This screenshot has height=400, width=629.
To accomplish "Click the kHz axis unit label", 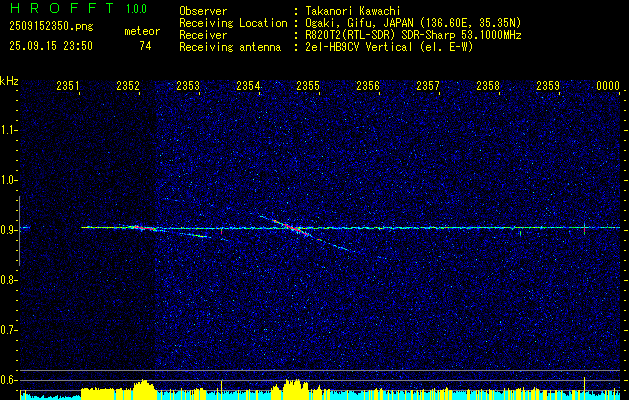I will [9, 81].
